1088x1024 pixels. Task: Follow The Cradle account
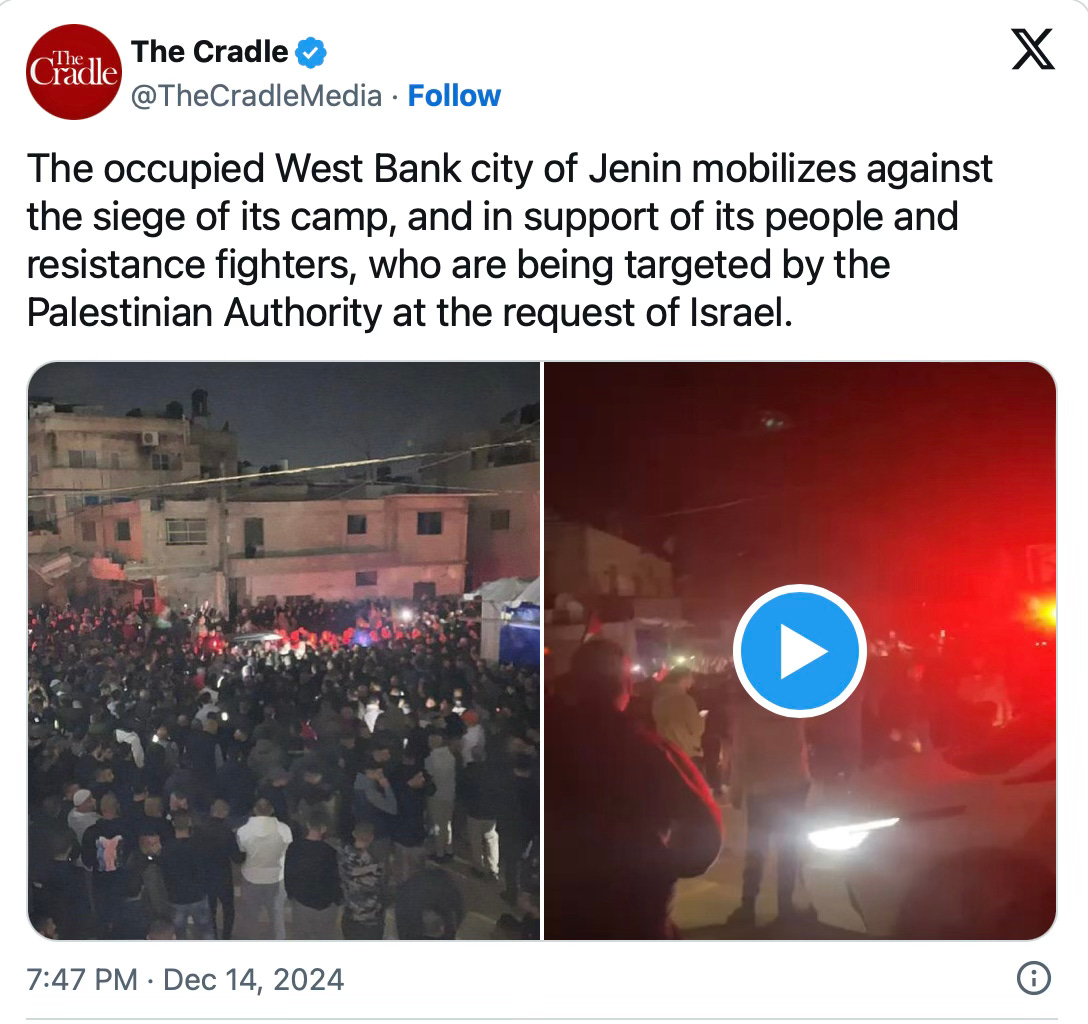coord(454,96)
